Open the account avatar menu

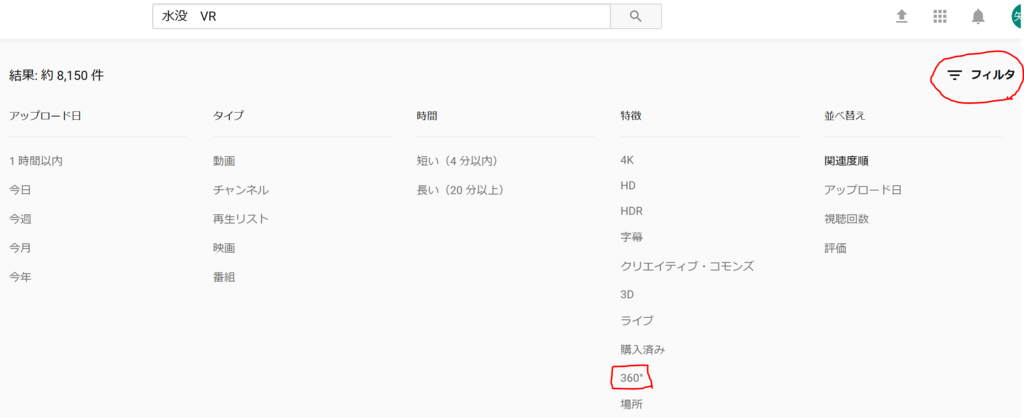tap(1017, 16)
